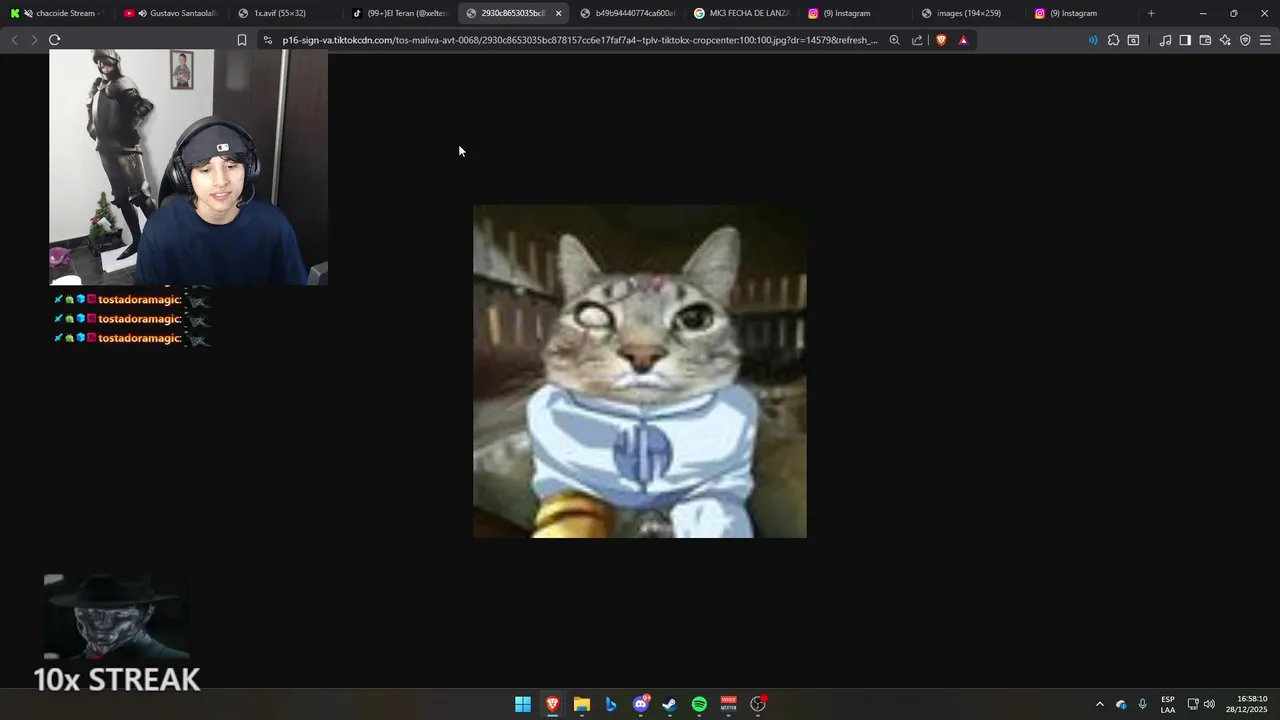The image size is (1280, 720).
Task: Bookmark this page with the bookmark icon
Action: tap(241, 40)
